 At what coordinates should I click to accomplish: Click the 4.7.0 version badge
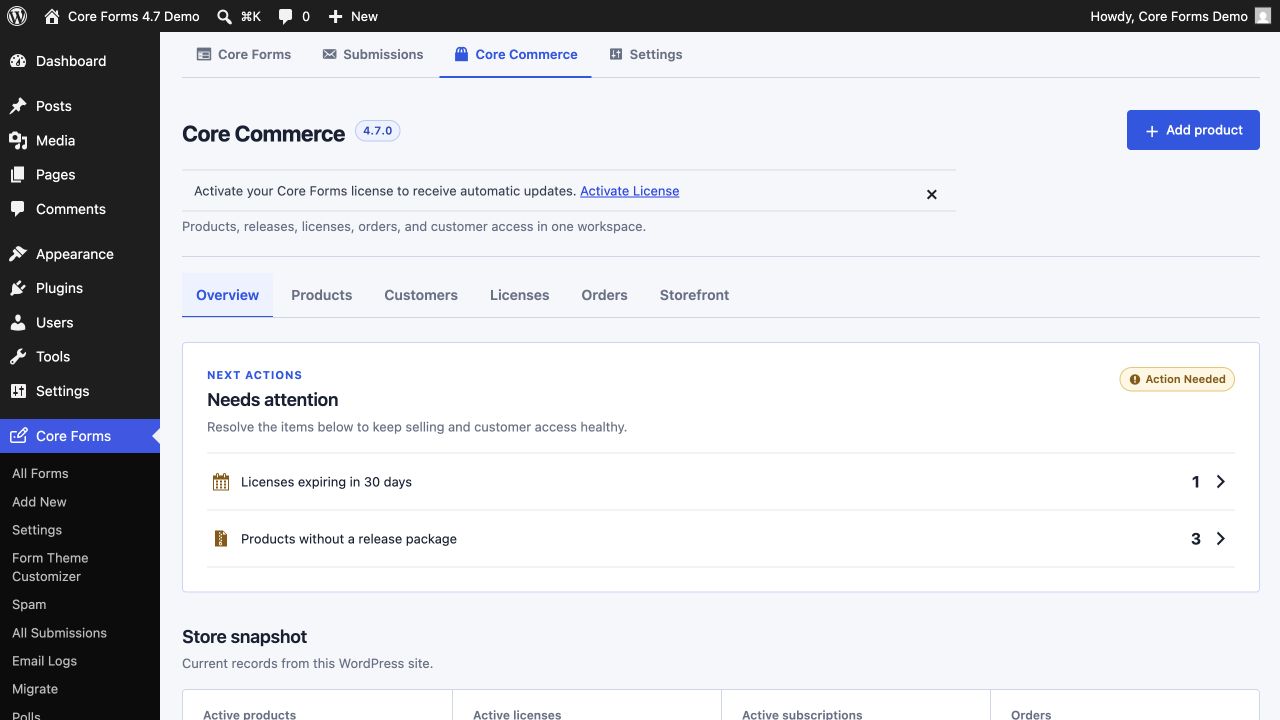pyautogui.click(x=377, y=131)
